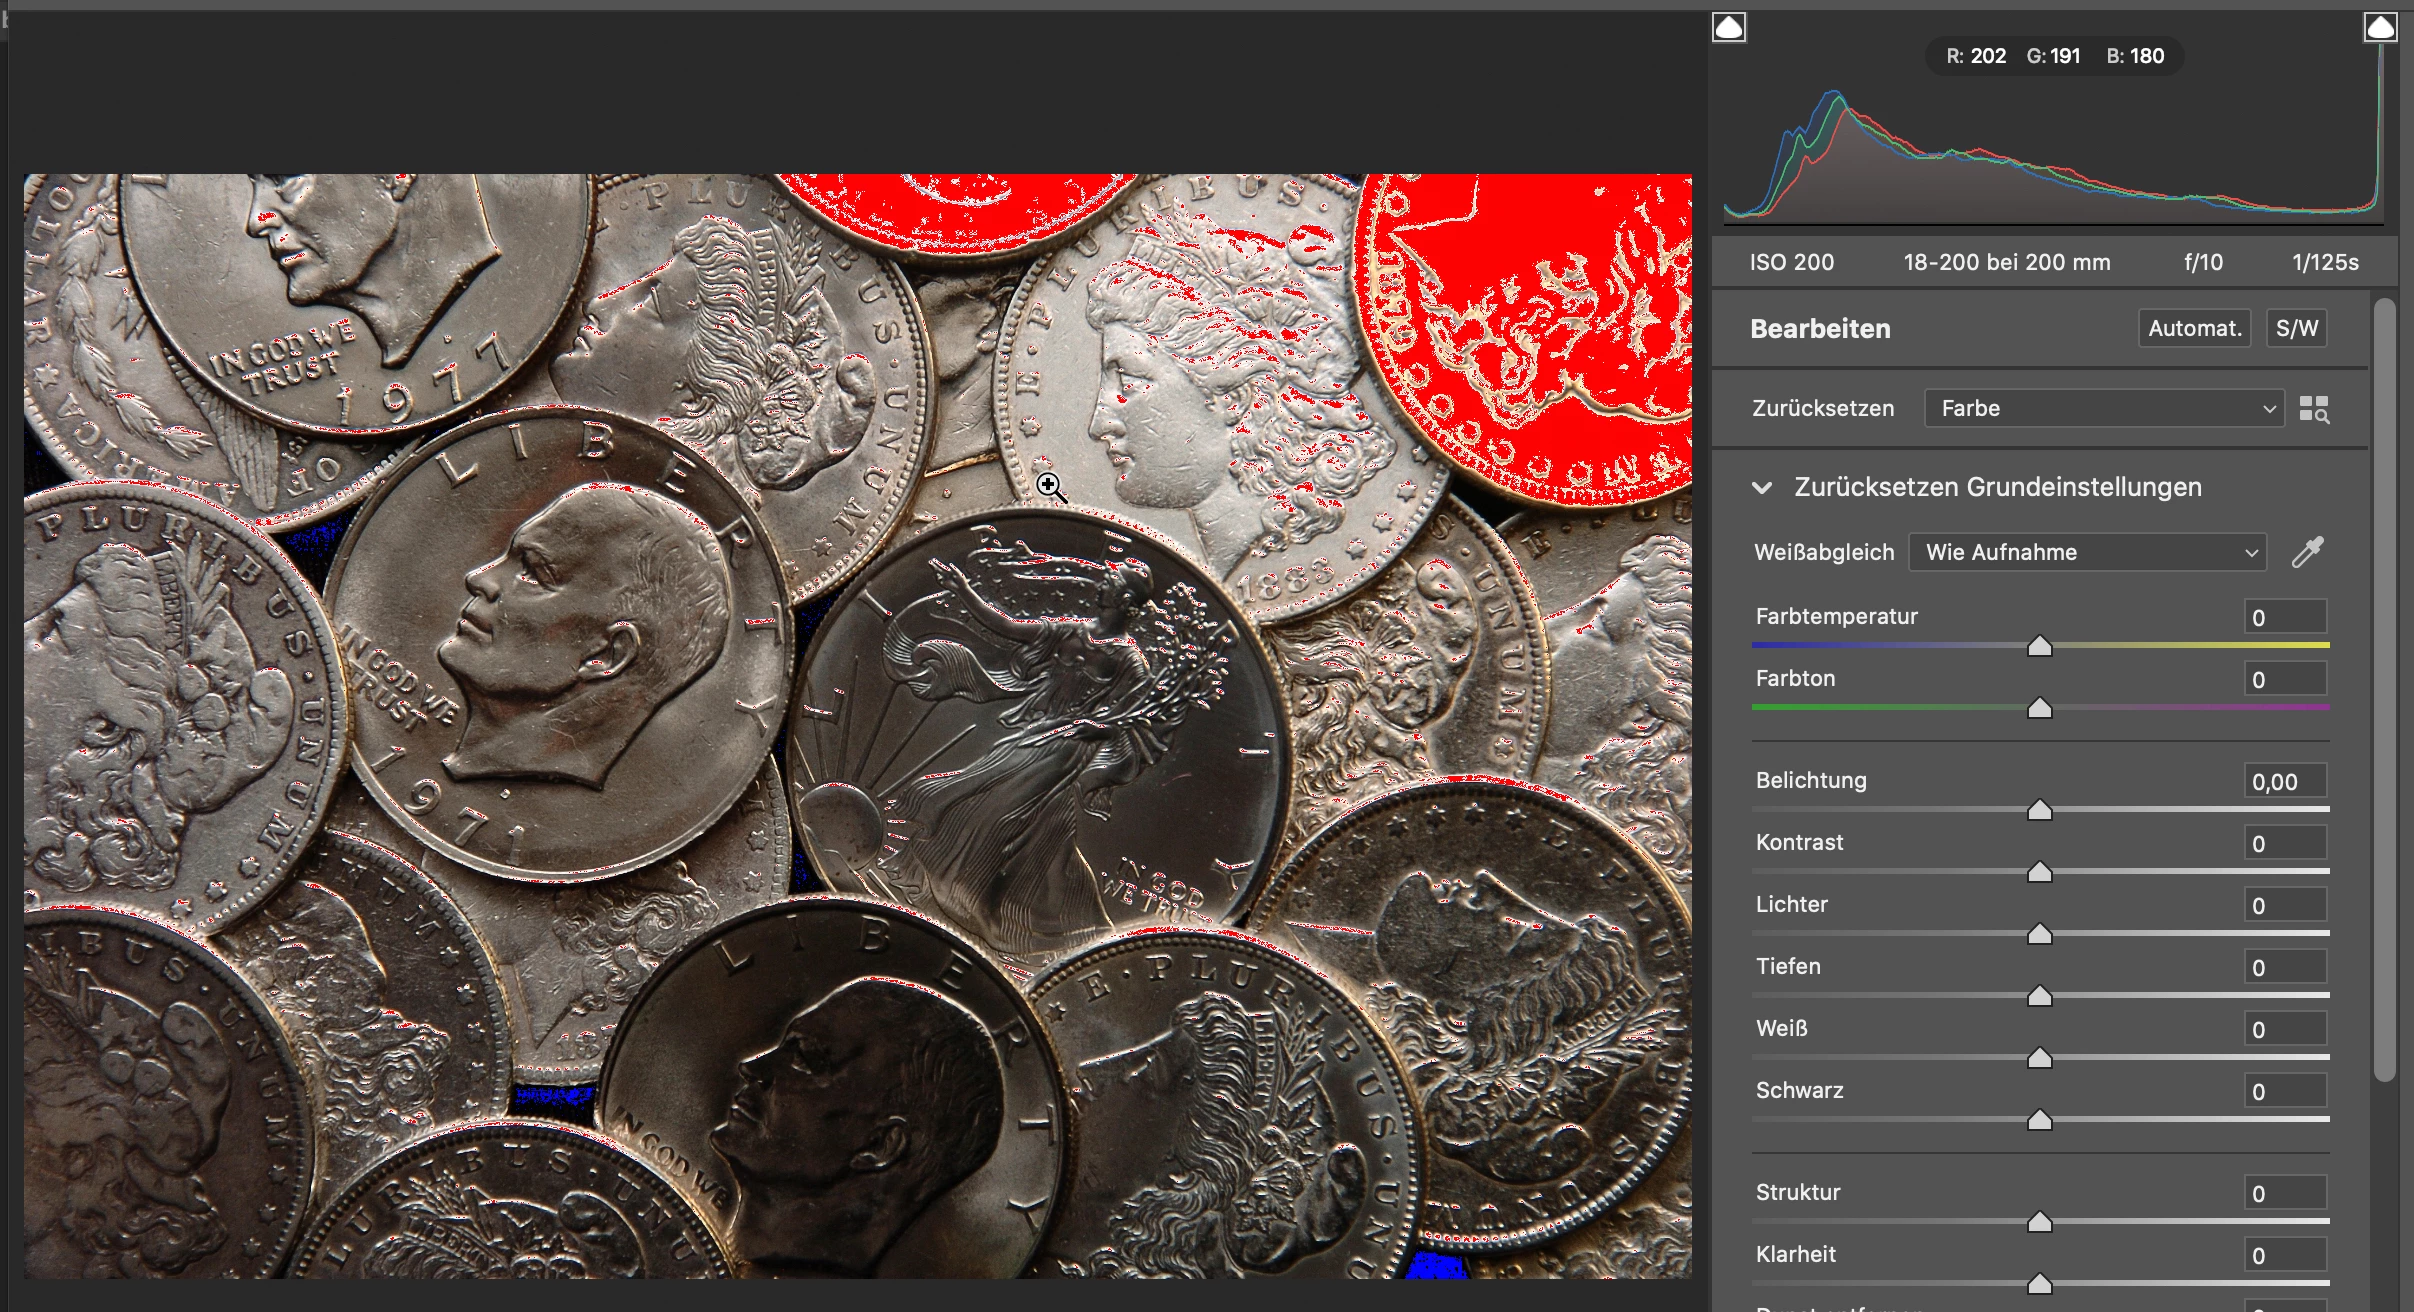Click the Lichter slider handle
The width and height of the screenshot is (2414, 1312).
pyautogui.click(x=2039, y=935)
